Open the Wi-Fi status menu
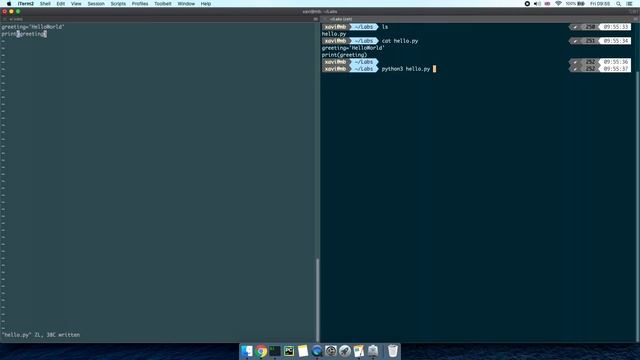Image resolution: width=640 pixels, height=360 pixels. (x=558, y=4)
